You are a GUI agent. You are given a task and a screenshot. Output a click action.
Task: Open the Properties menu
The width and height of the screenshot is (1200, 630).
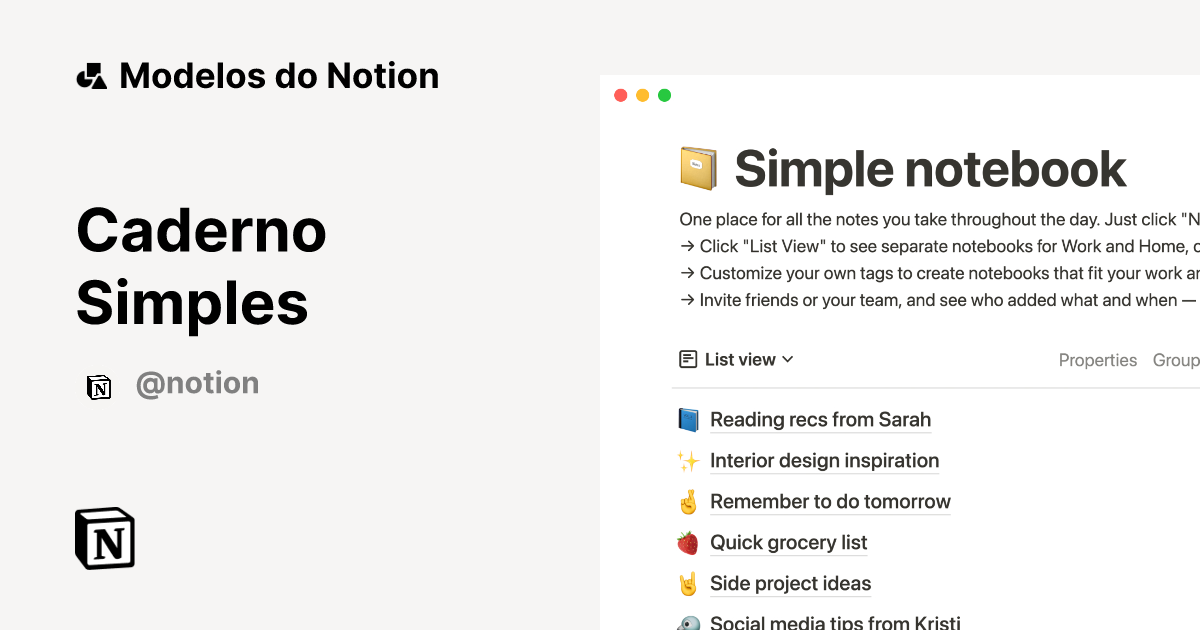[1097, 360]
